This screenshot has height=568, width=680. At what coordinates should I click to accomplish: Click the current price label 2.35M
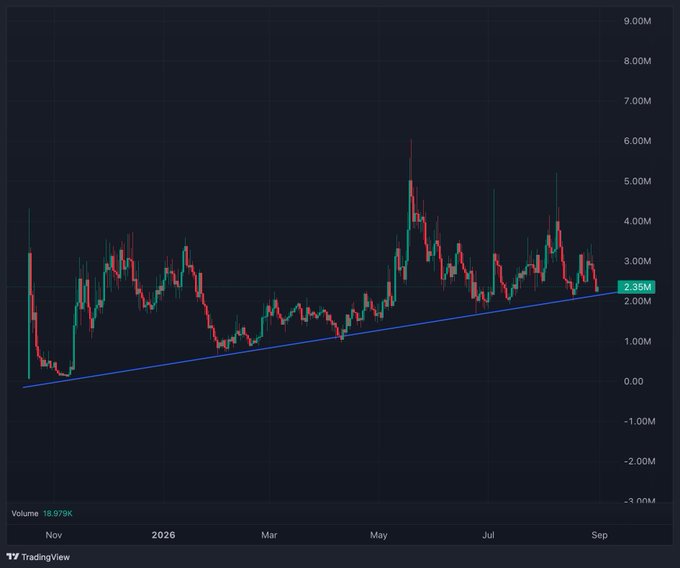(x=637, y=287)
